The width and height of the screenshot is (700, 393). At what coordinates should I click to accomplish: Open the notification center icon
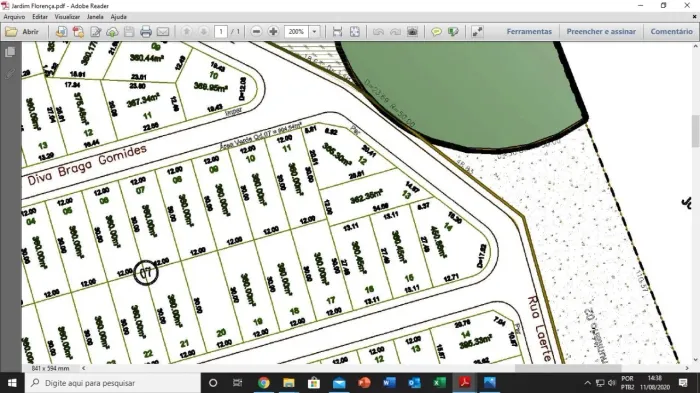[x=683, y=383]
